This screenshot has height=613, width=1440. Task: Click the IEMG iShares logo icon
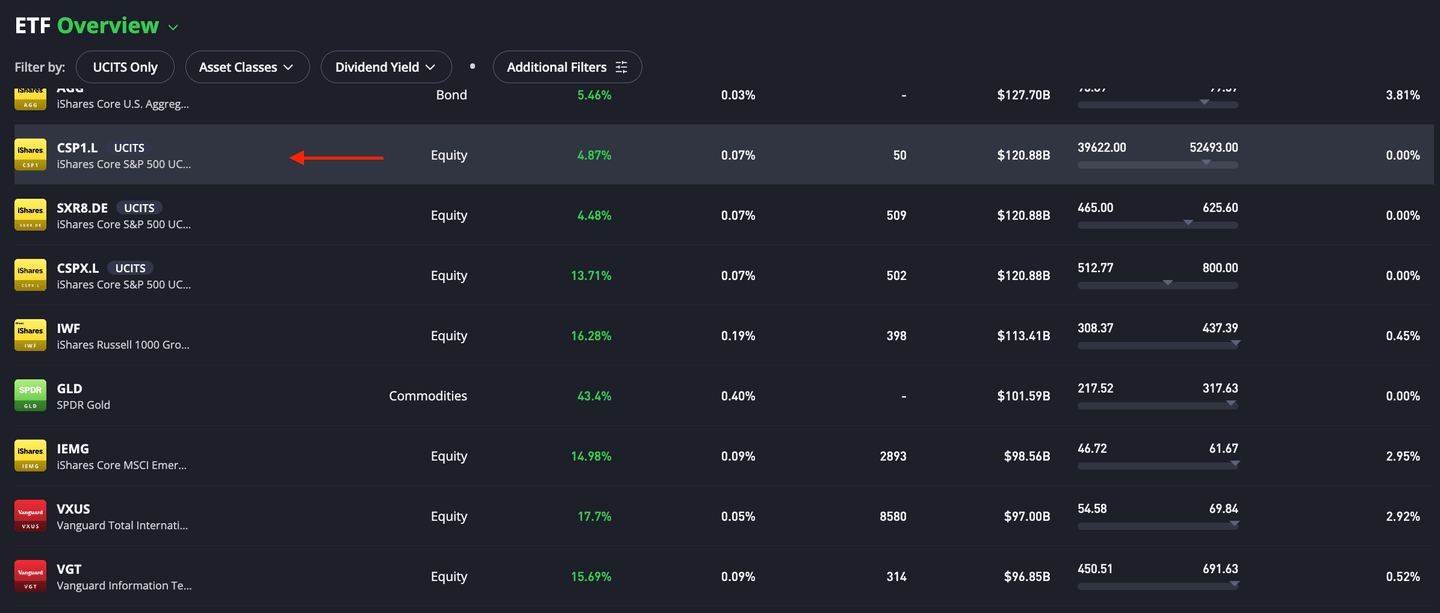30,455
